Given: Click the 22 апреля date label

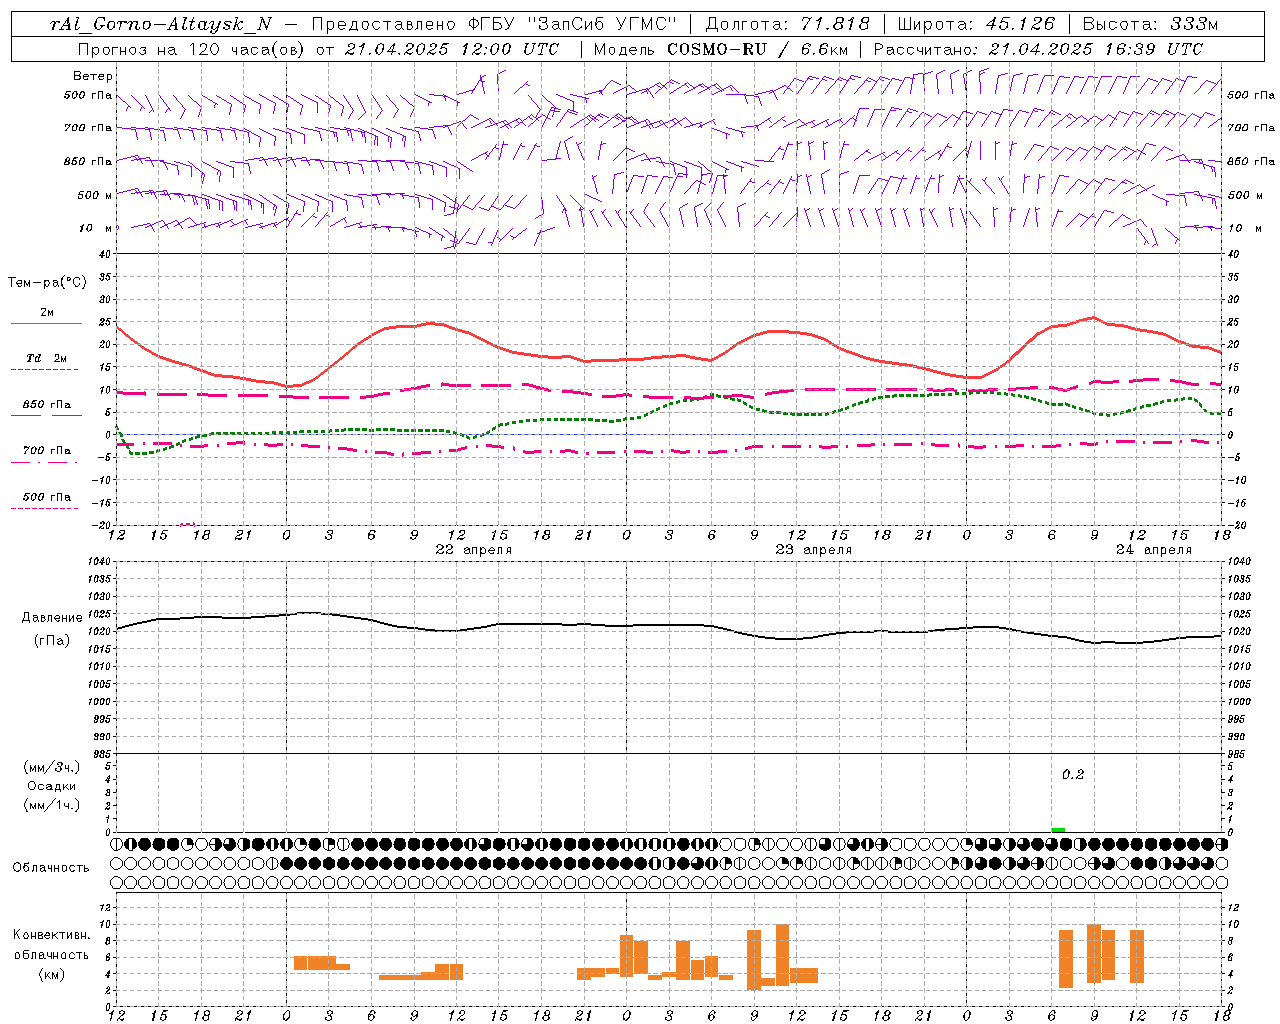Looking at the screenshot, I should (473, 550).
